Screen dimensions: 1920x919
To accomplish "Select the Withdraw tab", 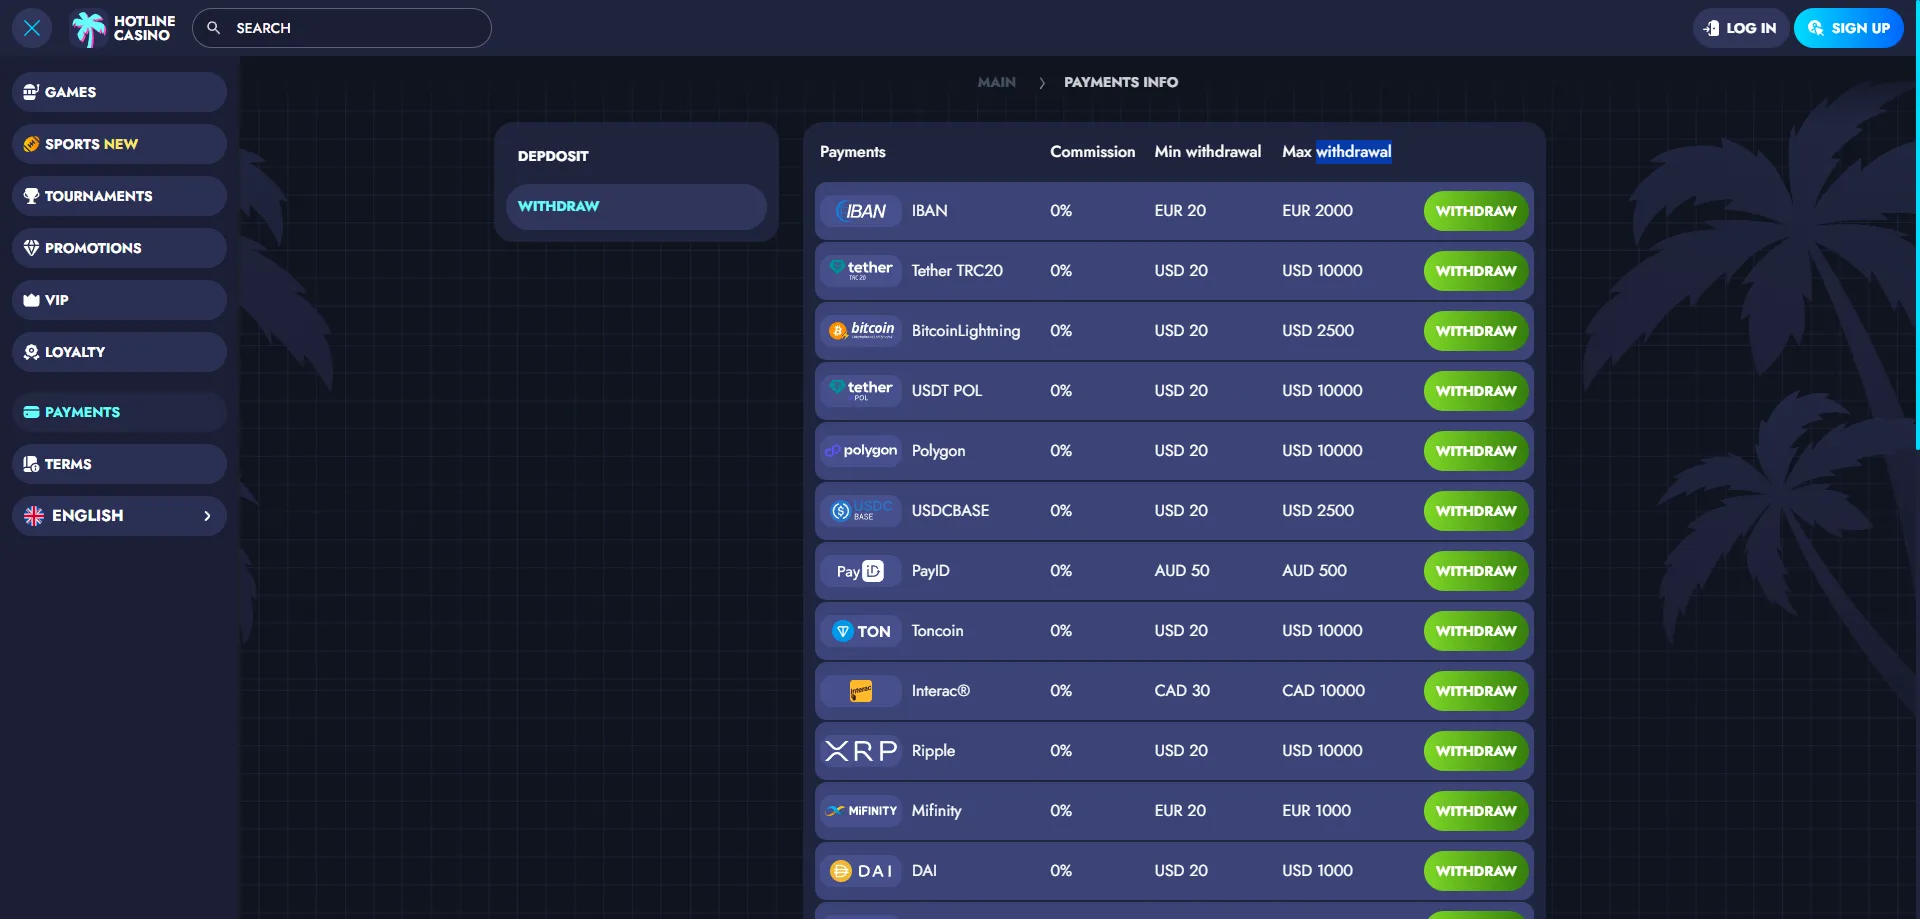I will pos(636,206).
